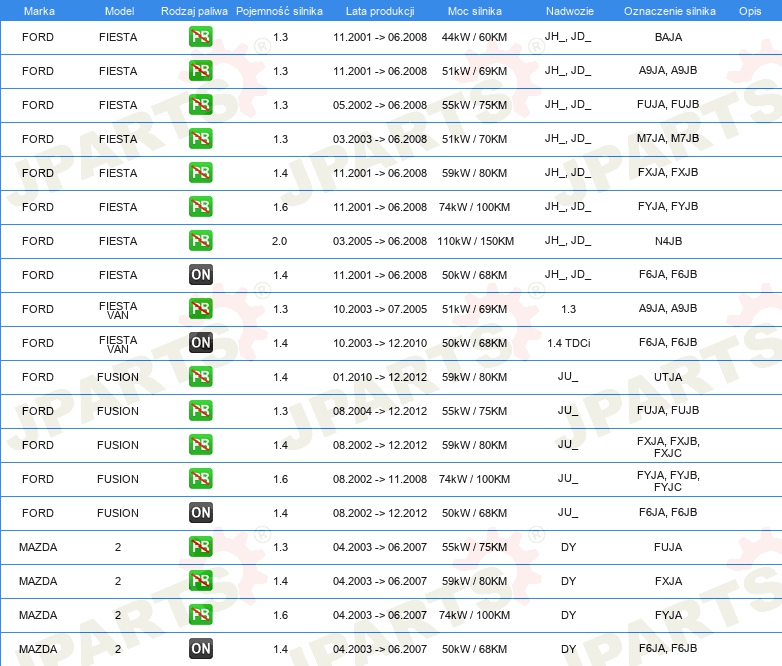Screen dimensions: 782x666
Task: Click petrol icon in the Fiesta Van 1.3 row
Action: click(x=200, y=308)
